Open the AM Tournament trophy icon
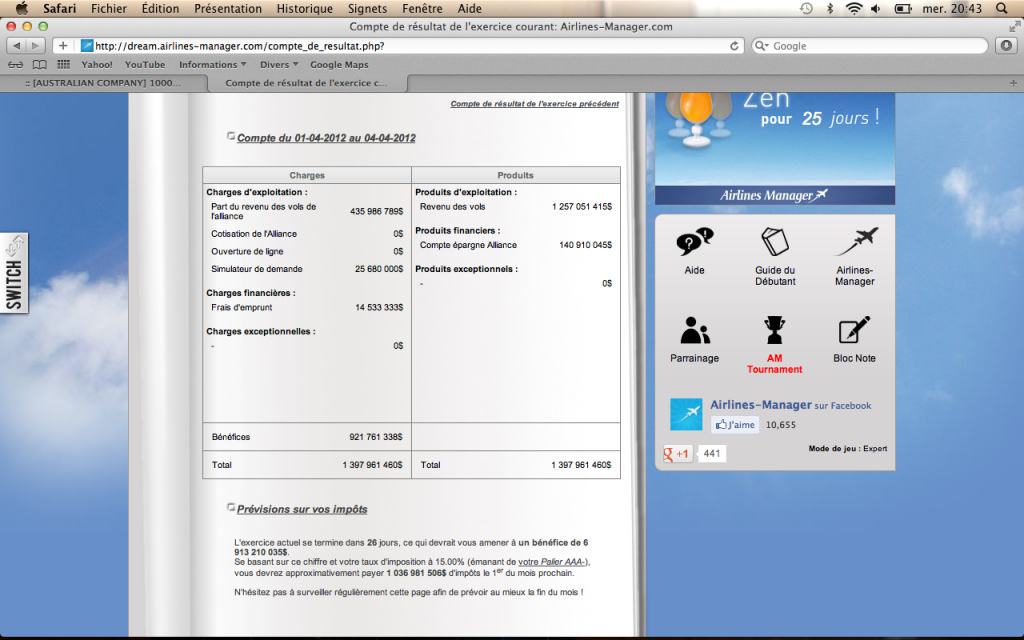Screen dimensions: 1024x640 (x=775, y=330)
